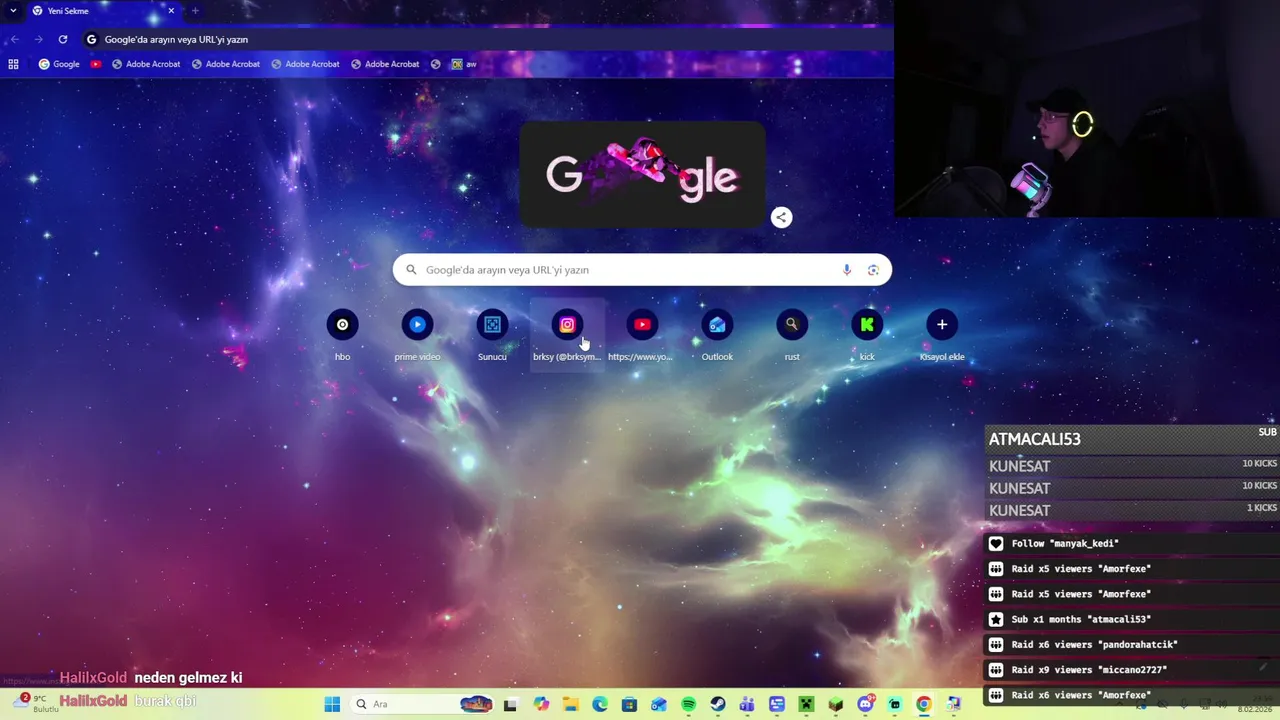Image resolution: width=1280 pixels, height=720 pixels.
Task: Open Steam from the taskbar
Action: pyautogui.click(x=718, y=704)
